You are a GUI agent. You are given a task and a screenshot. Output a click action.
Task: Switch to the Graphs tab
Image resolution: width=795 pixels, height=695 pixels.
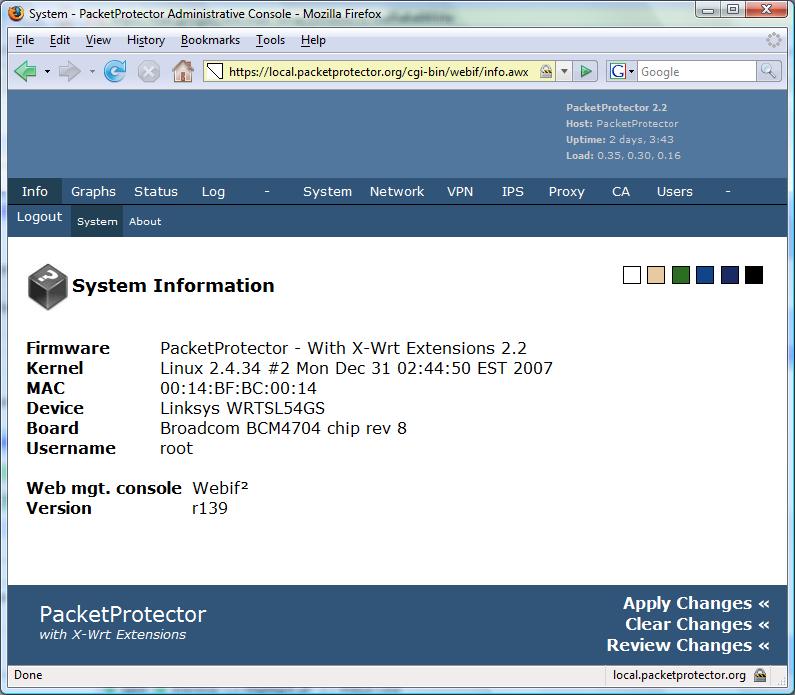click(x=93, y=192)
